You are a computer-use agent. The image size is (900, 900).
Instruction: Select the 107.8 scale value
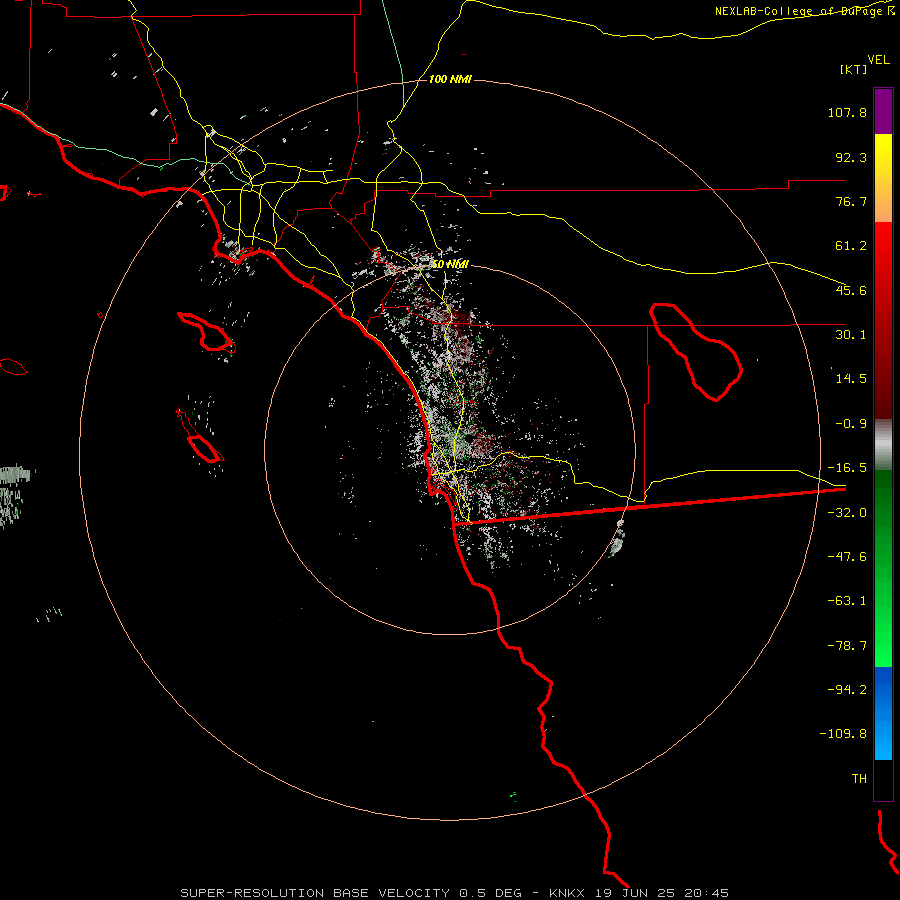tap(847, 112)
